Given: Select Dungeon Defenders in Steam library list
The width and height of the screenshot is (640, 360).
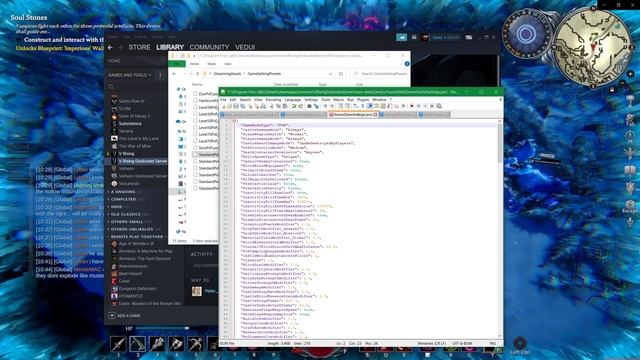Looking at the screenshot, I should [137, 289].
